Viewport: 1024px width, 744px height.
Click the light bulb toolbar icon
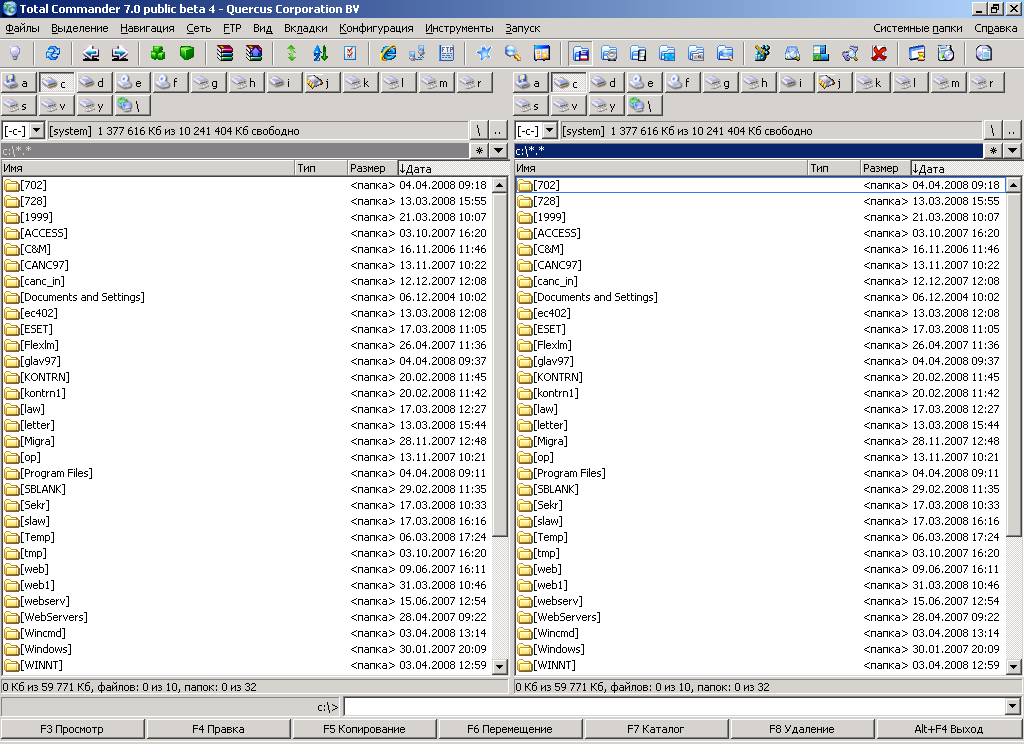(15, 53)
